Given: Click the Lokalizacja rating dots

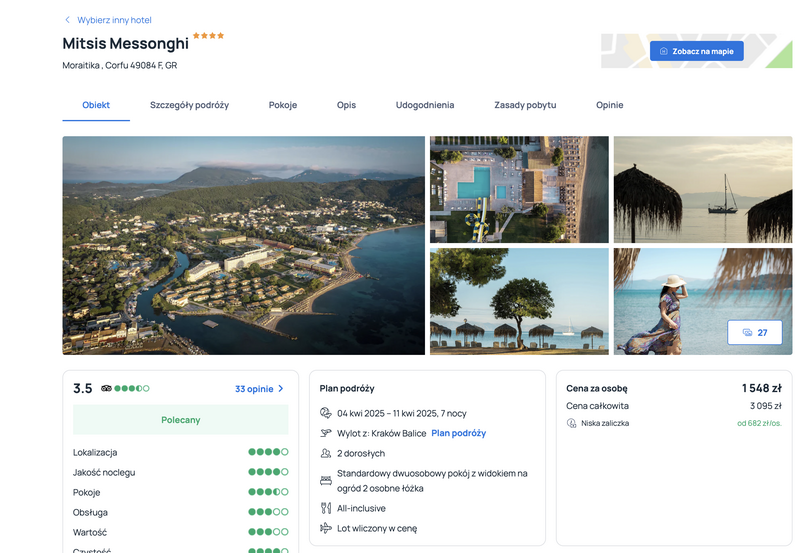Looking at the screenshot, I should (268, 452).
